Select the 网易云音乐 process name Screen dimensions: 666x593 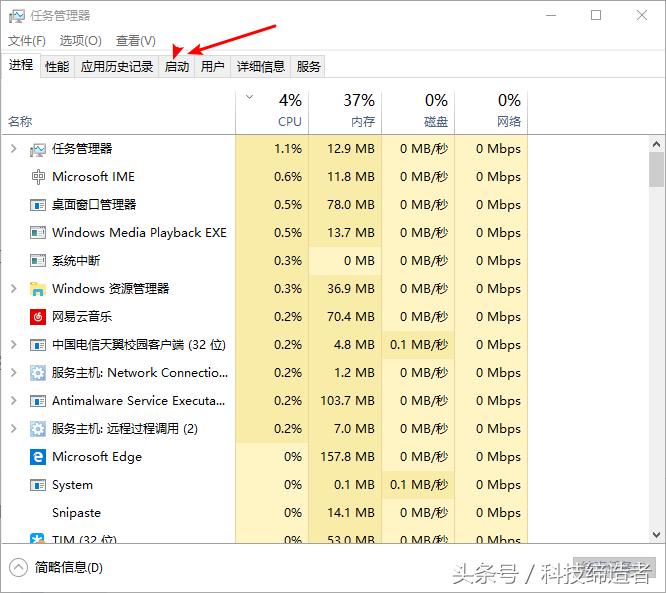(x=82, y=316)
